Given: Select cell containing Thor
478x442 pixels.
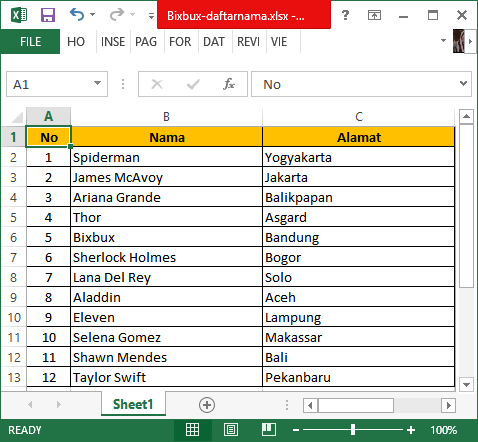Looking at the screenshot, I should (x=167, y=217).
